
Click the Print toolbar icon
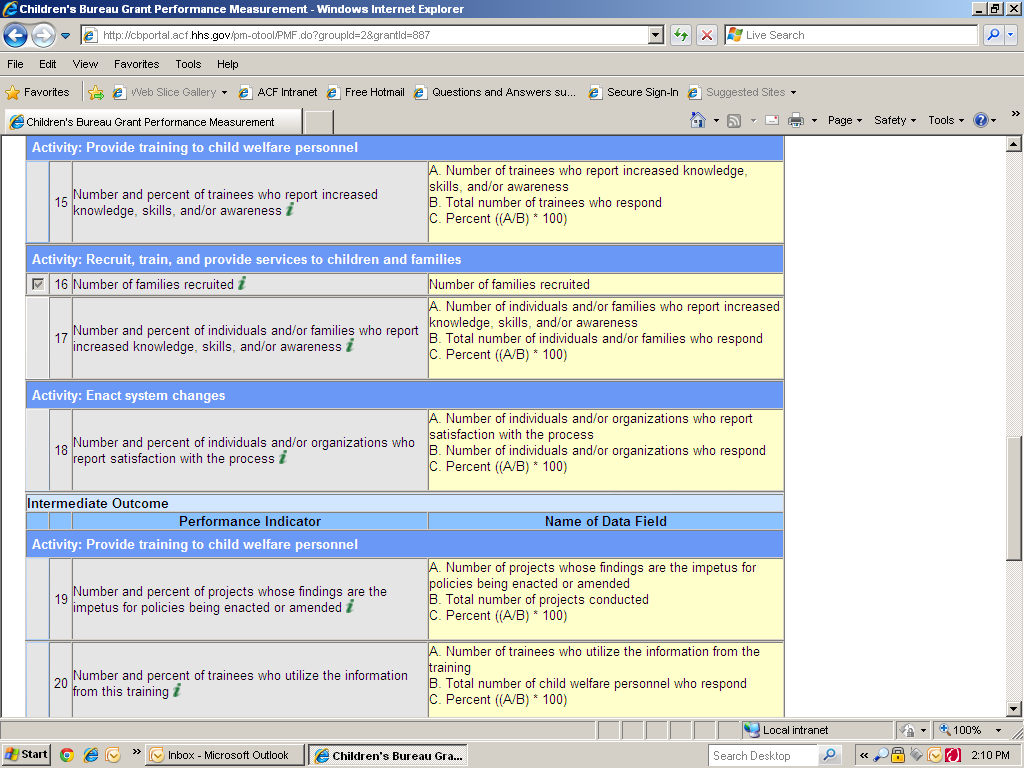coord(796,120)
